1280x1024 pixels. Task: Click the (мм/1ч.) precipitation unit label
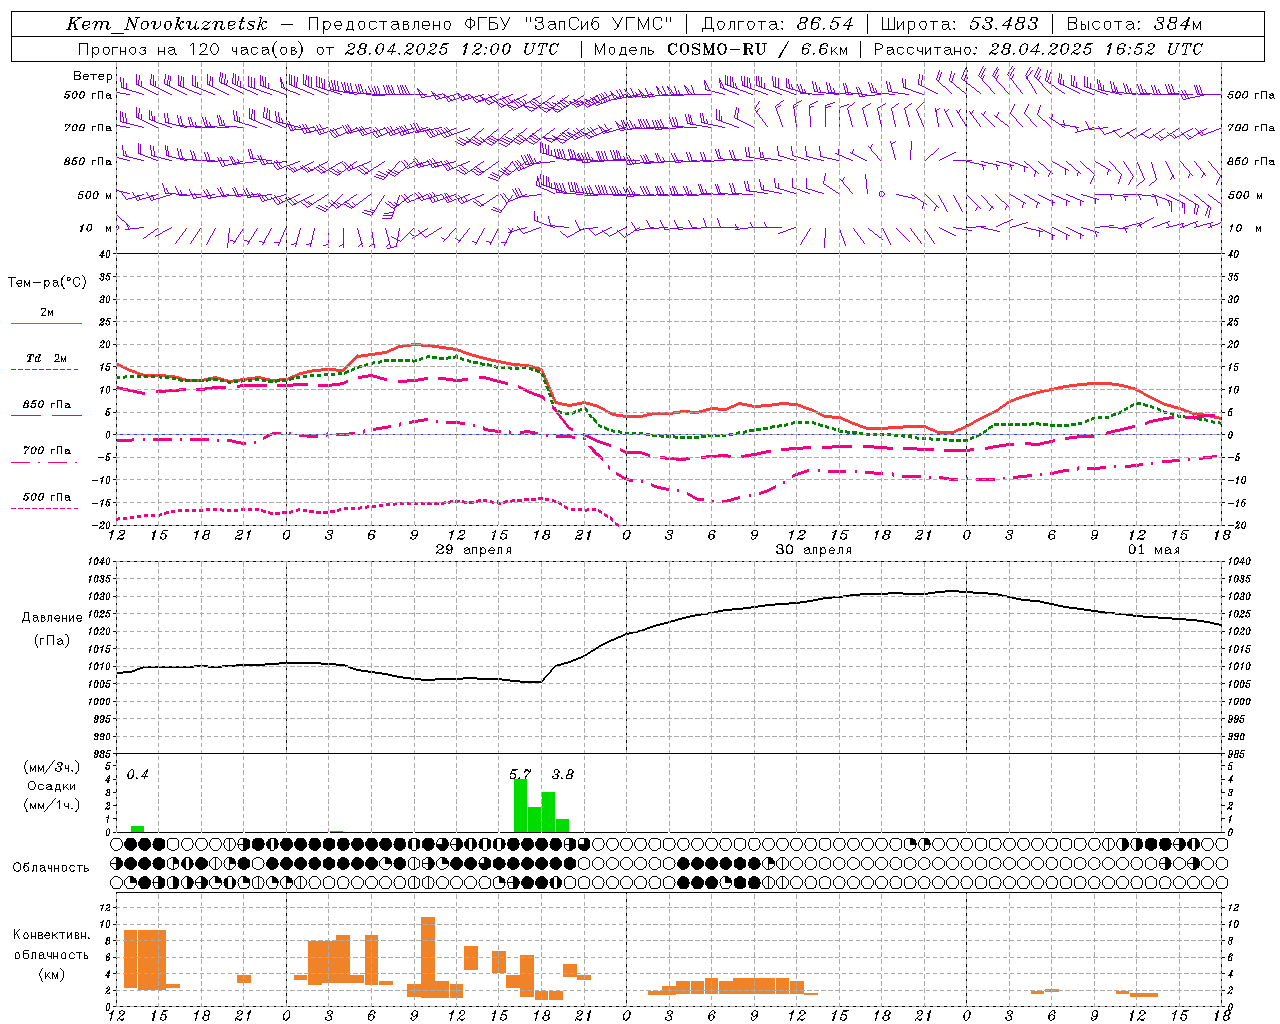click(x=51, y=805)
